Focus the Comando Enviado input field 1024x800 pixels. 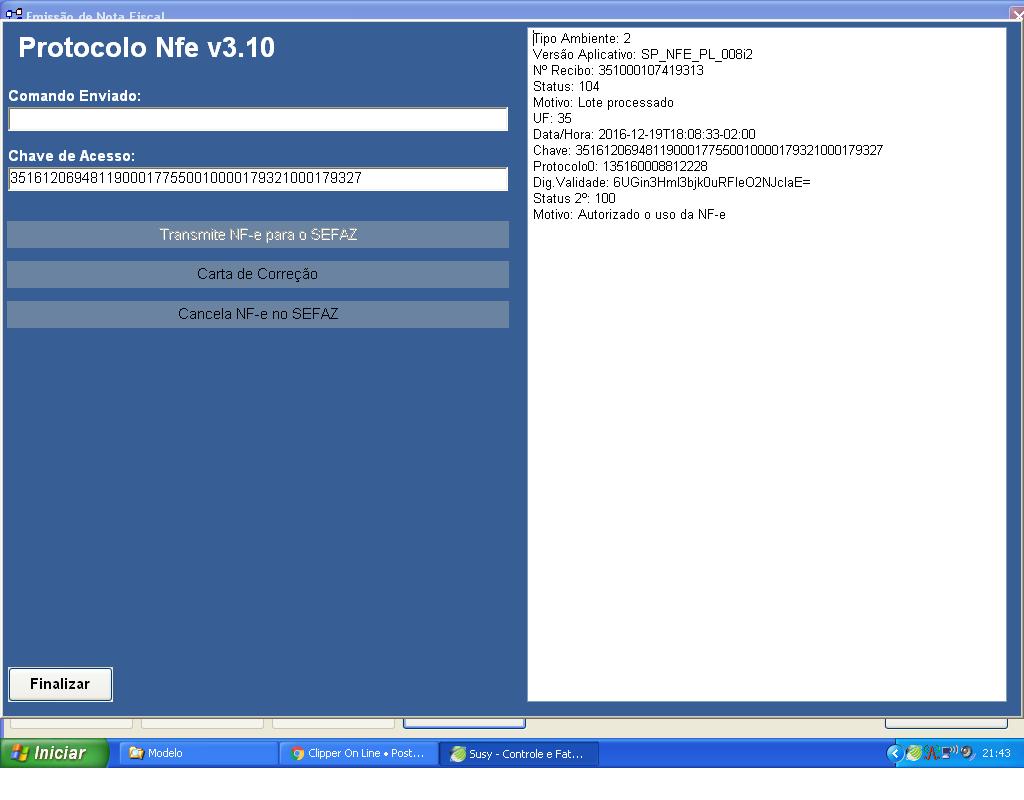(258, 120)
